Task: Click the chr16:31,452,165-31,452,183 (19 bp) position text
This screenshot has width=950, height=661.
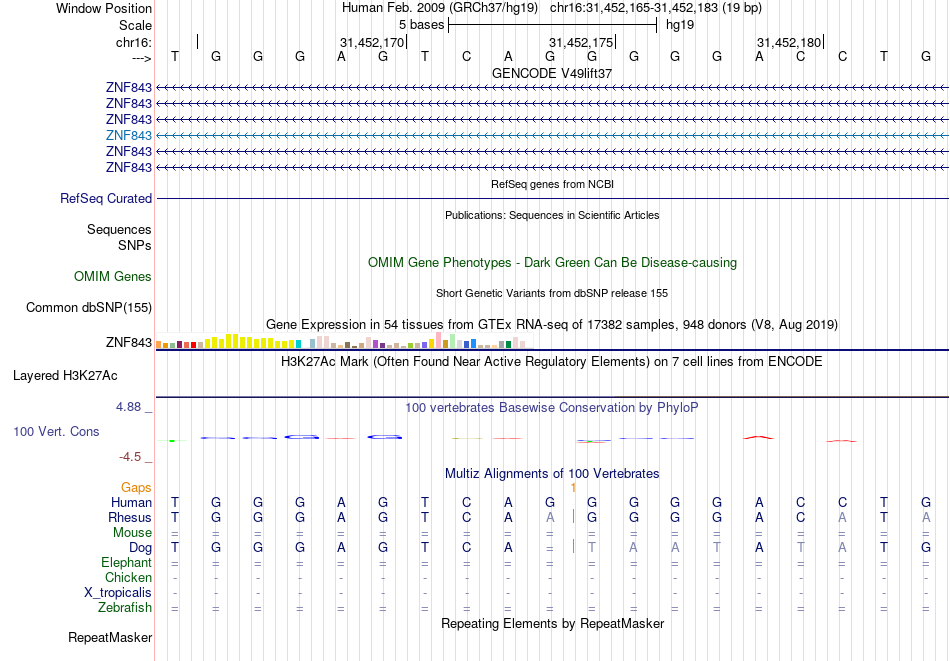Action: click(x=656, y=8)
